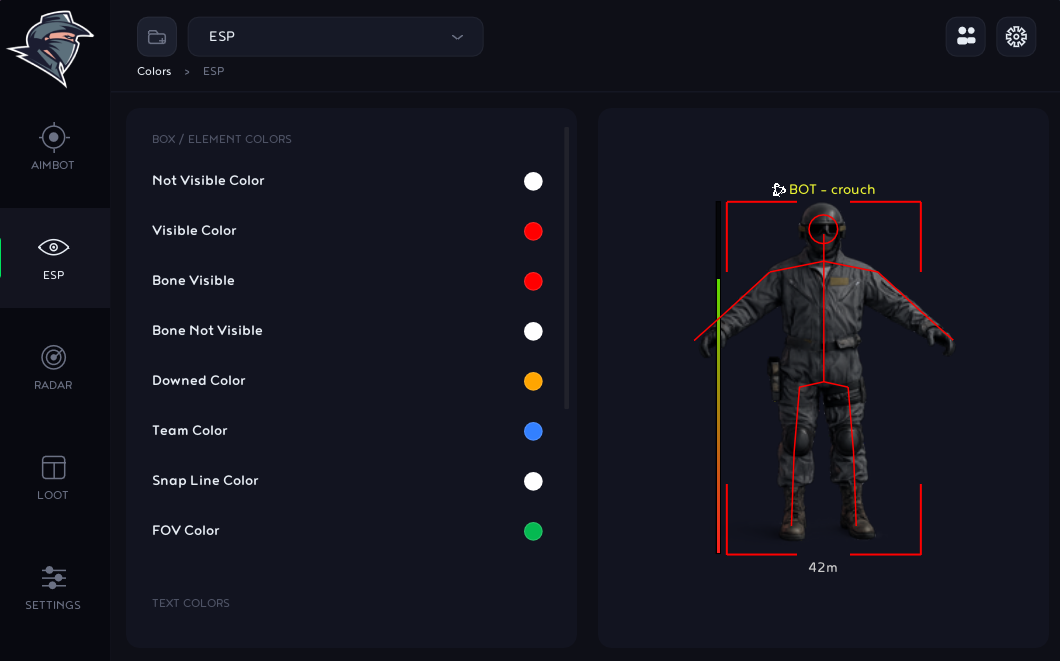Pick the Visible Color red swatch
Screen dimensions: 1060x661
pyautogui.click(x=533, y=231)
